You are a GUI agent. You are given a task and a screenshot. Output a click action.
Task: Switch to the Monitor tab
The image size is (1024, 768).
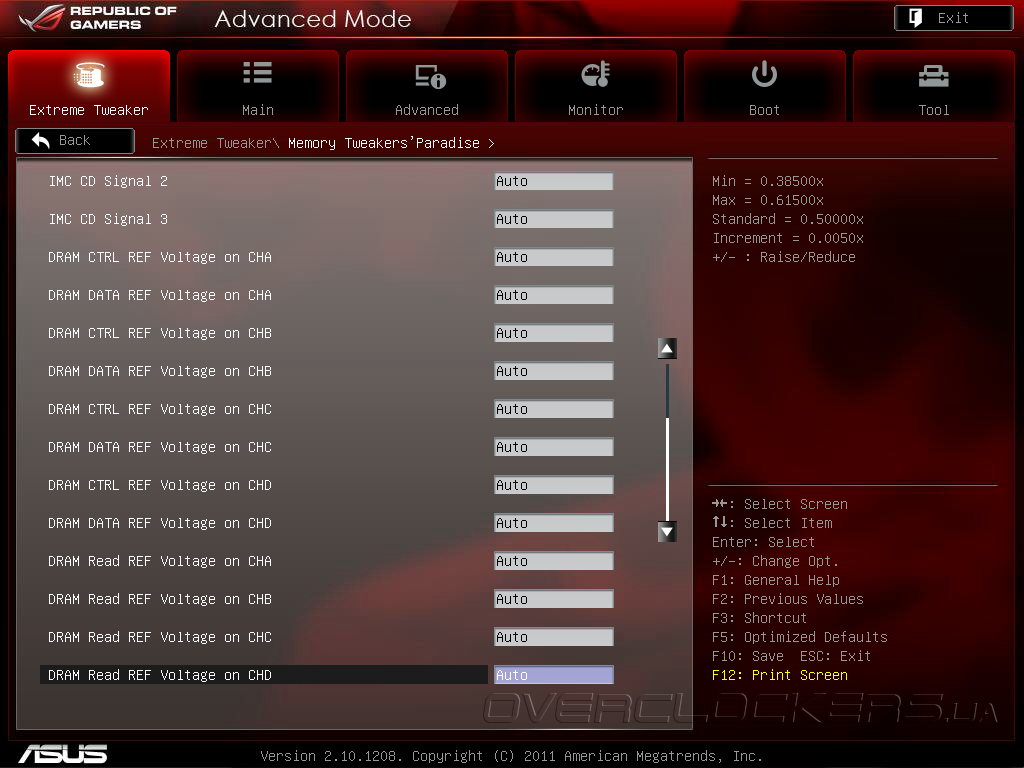click(596, 86)
